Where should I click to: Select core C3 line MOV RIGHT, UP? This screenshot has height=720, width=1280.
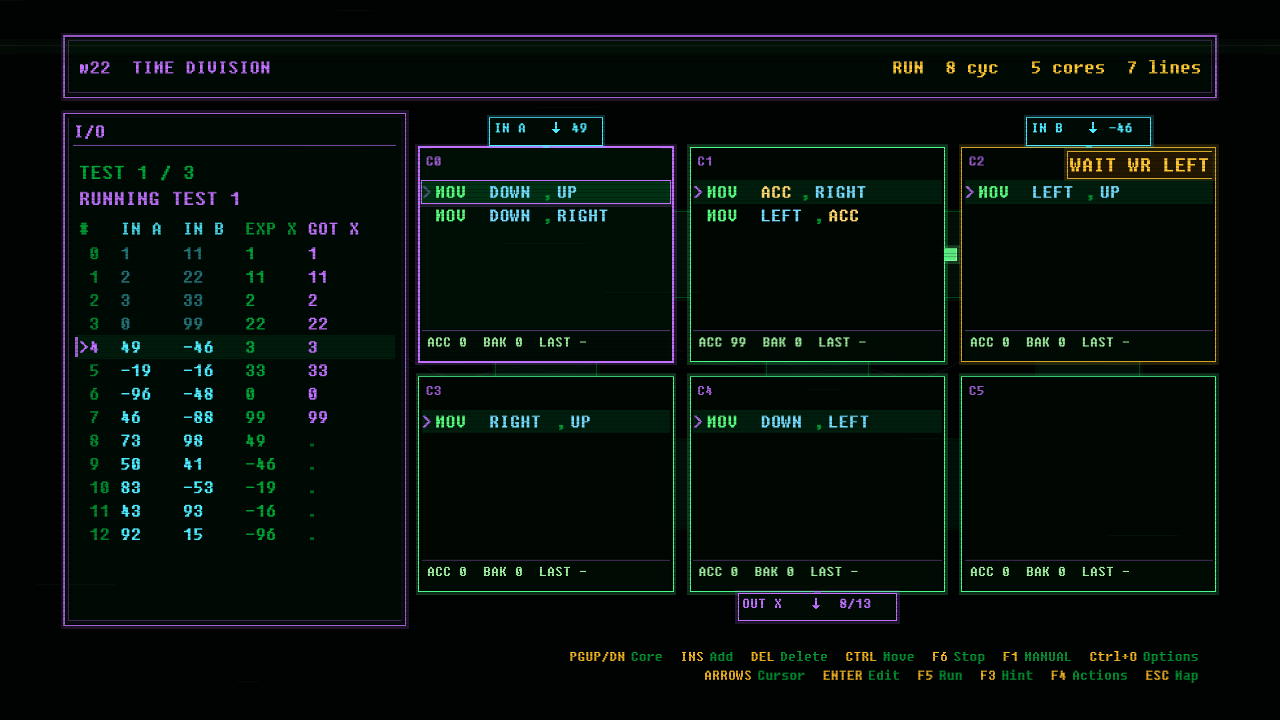[546, 422]
